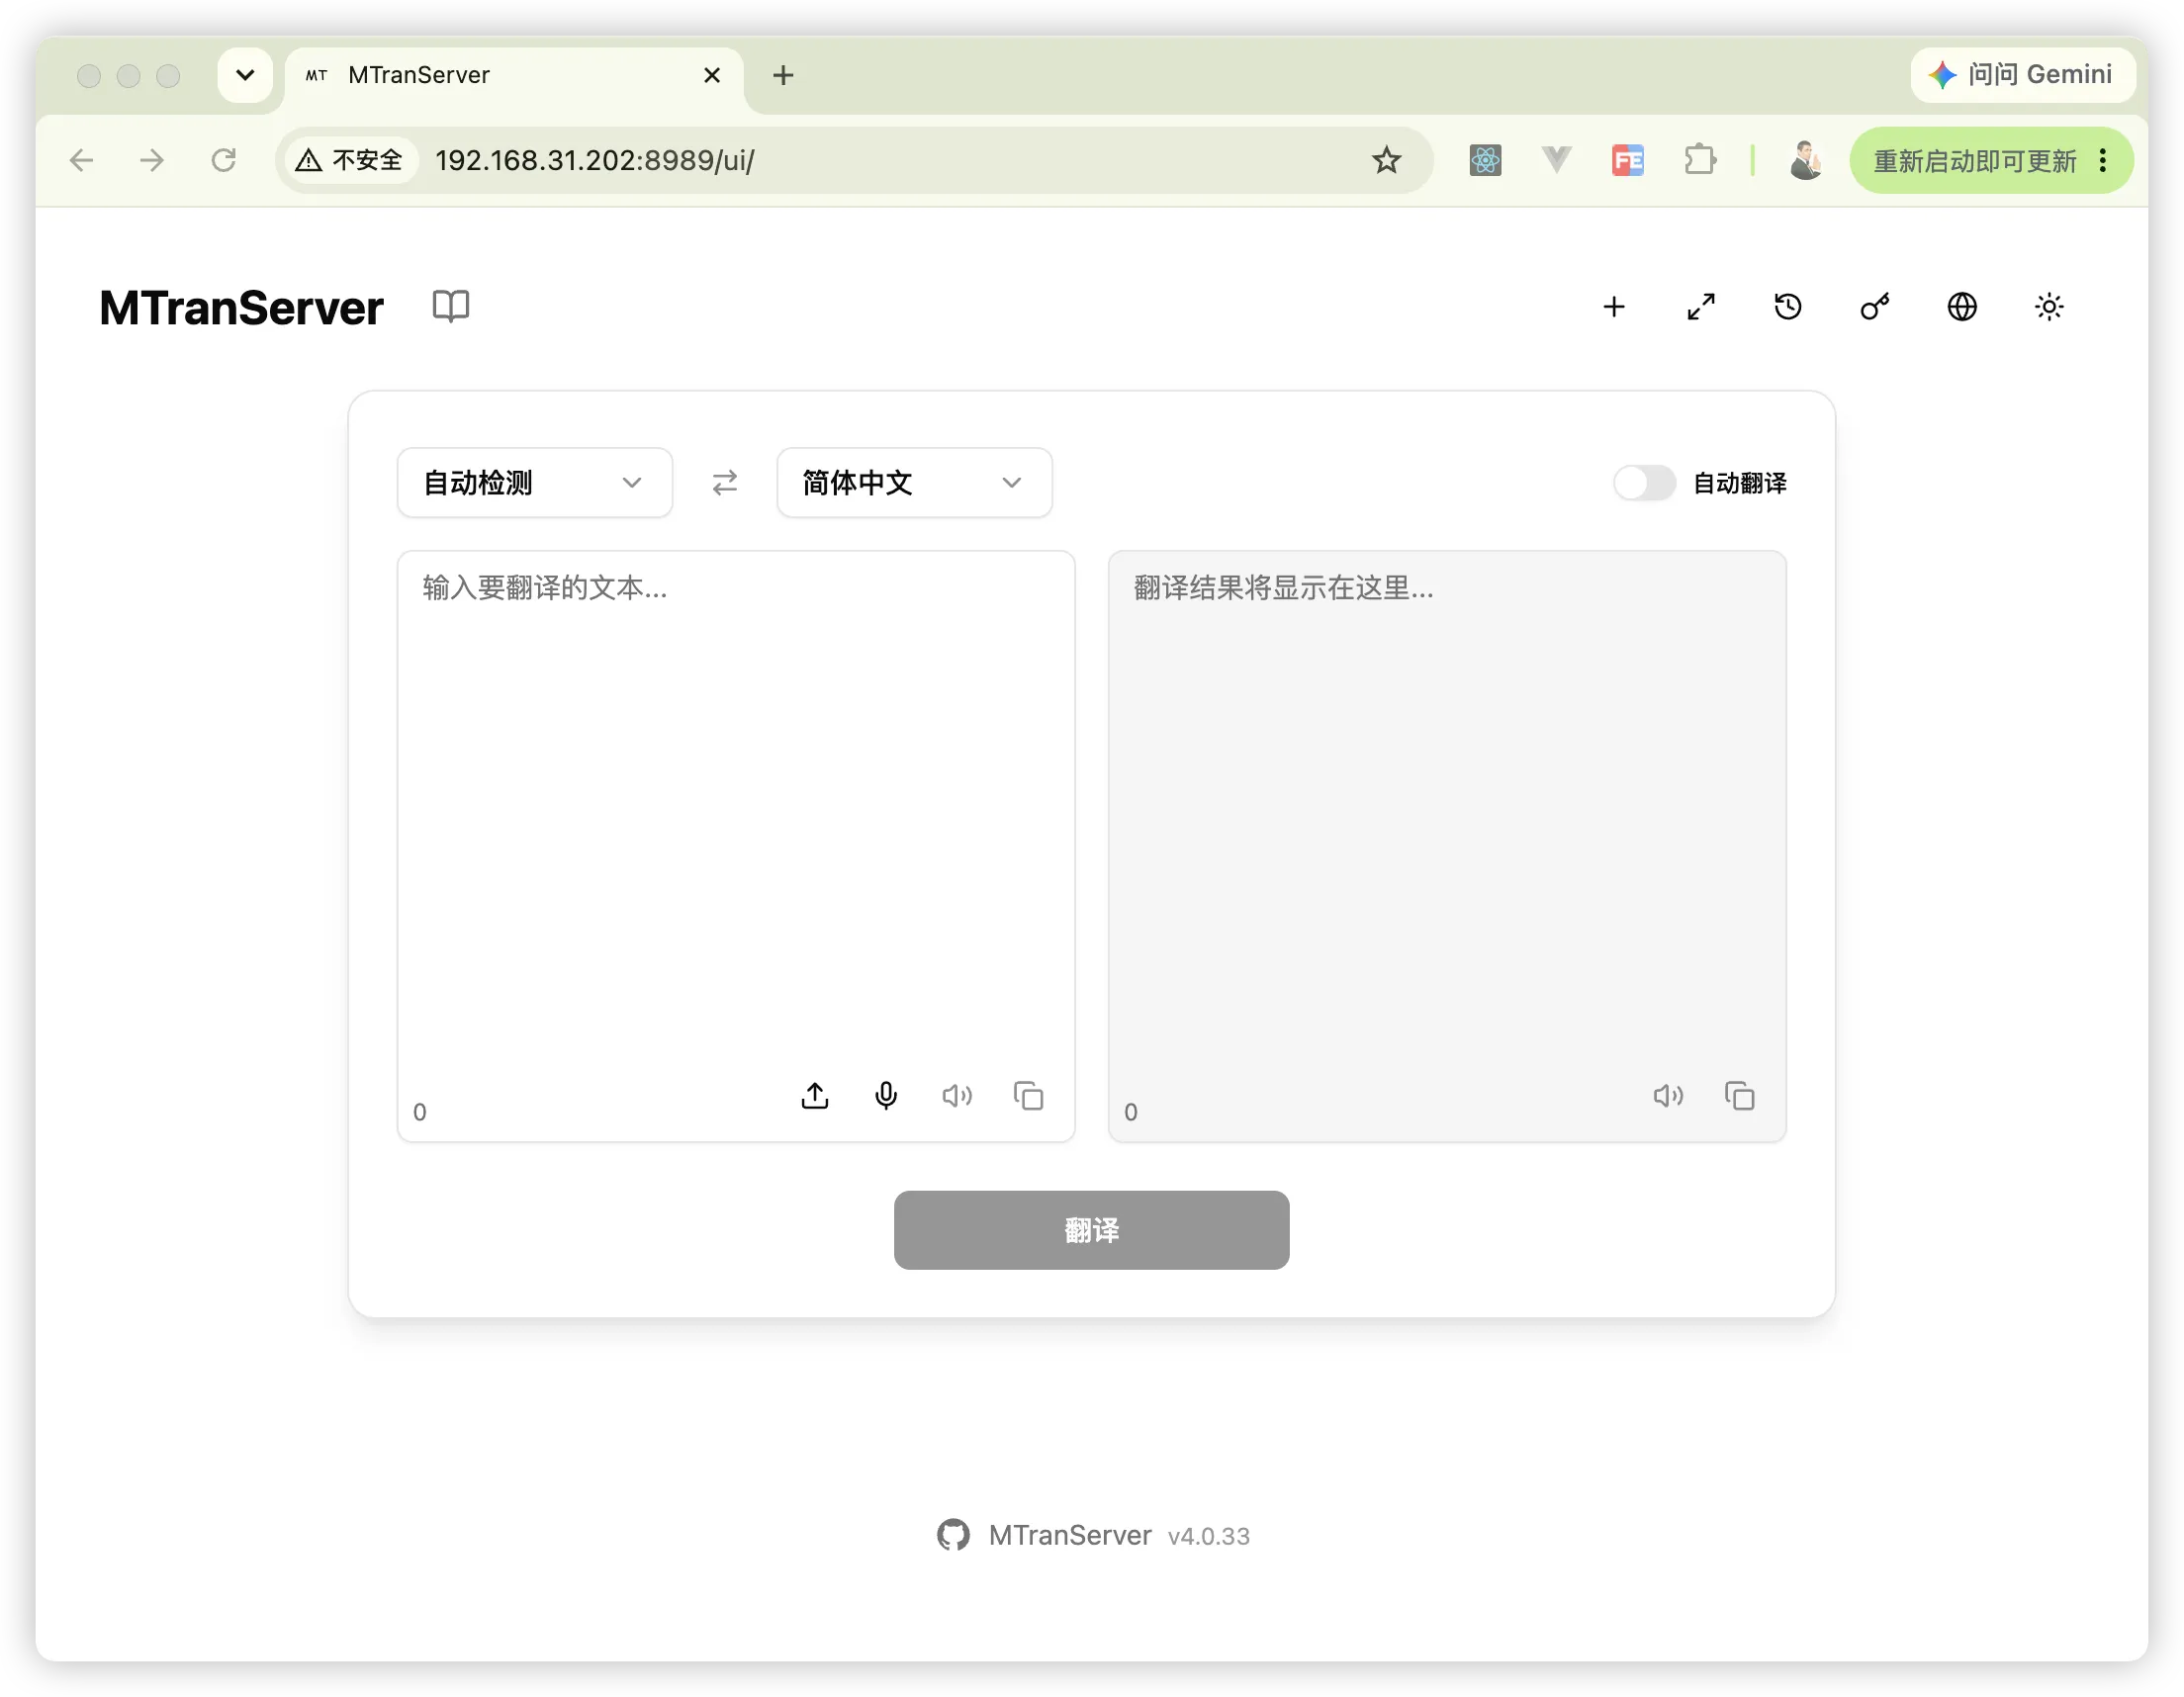Start voice input with microphone icon
The width and height of the screenshot is (2184, 1697).
[886, 1096]
